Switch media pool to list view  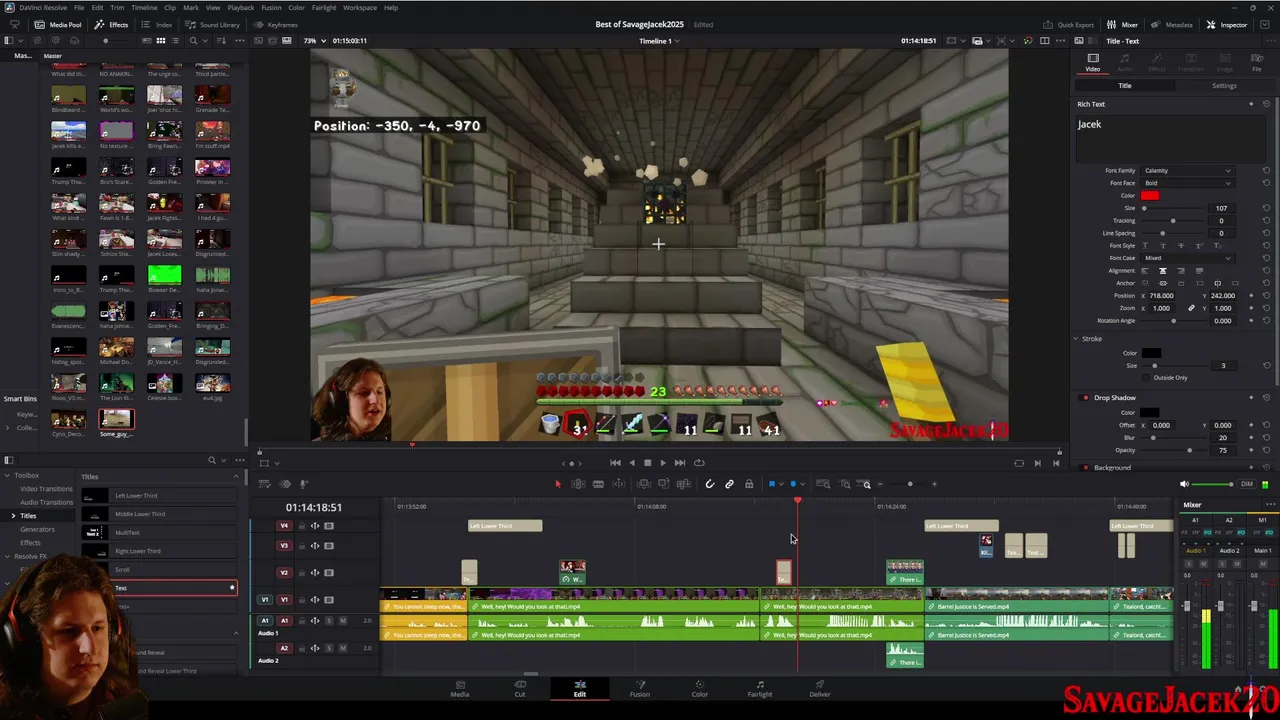pyautogui.click(x=174, y=40)
